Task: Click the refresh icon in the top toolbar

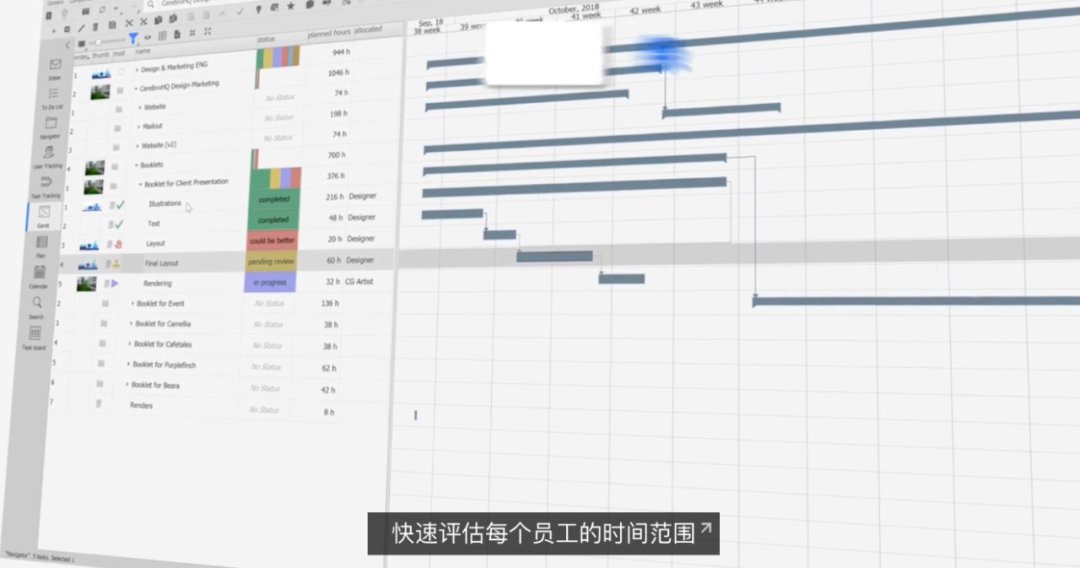Action: [x=102, y=10]
